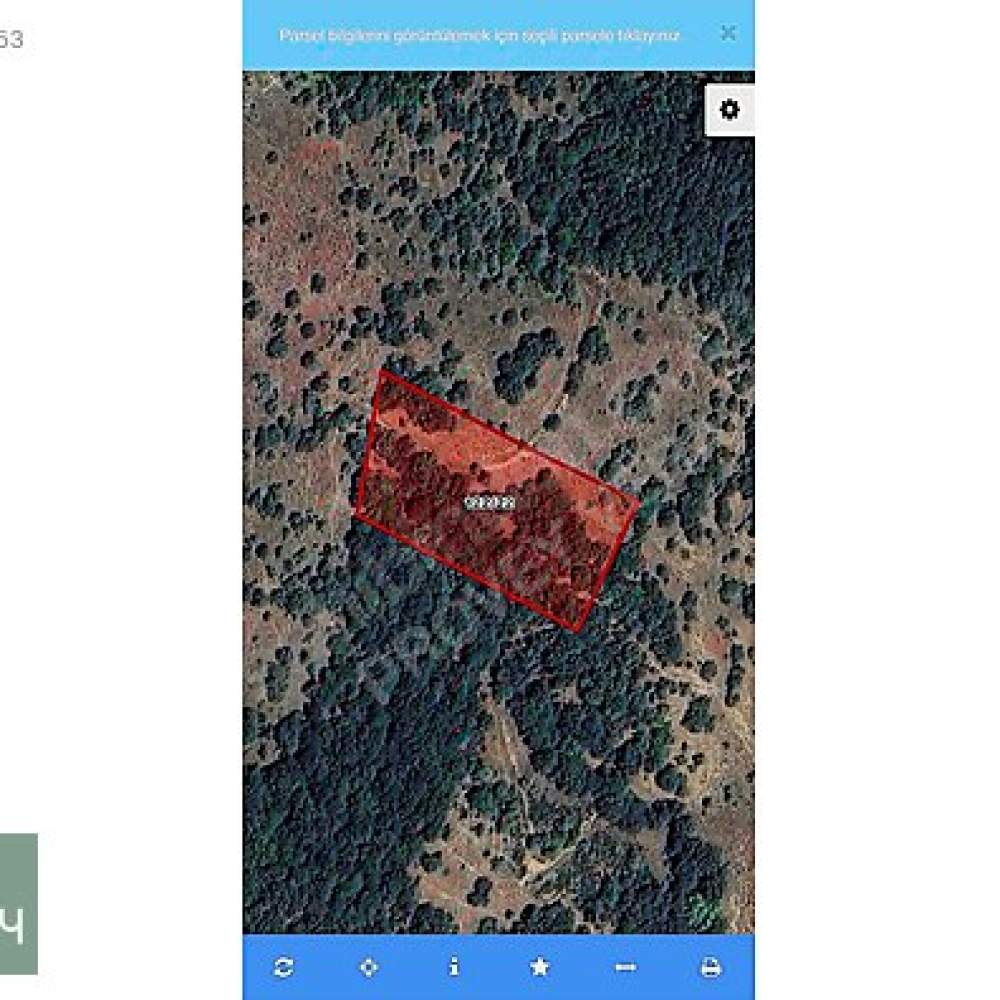
Task: Click the parcel info banner message text
Action: [480, 36]
